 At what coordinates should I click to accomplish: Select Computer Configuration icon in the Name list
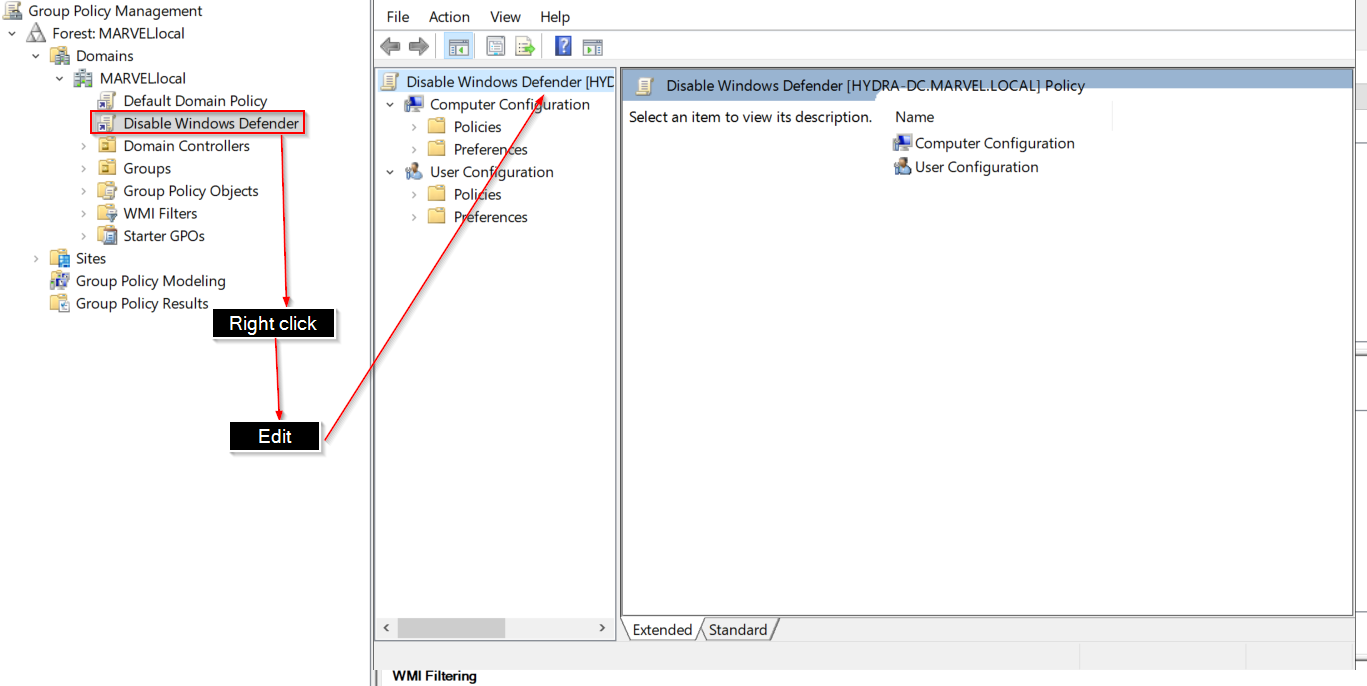pos(902,143)
